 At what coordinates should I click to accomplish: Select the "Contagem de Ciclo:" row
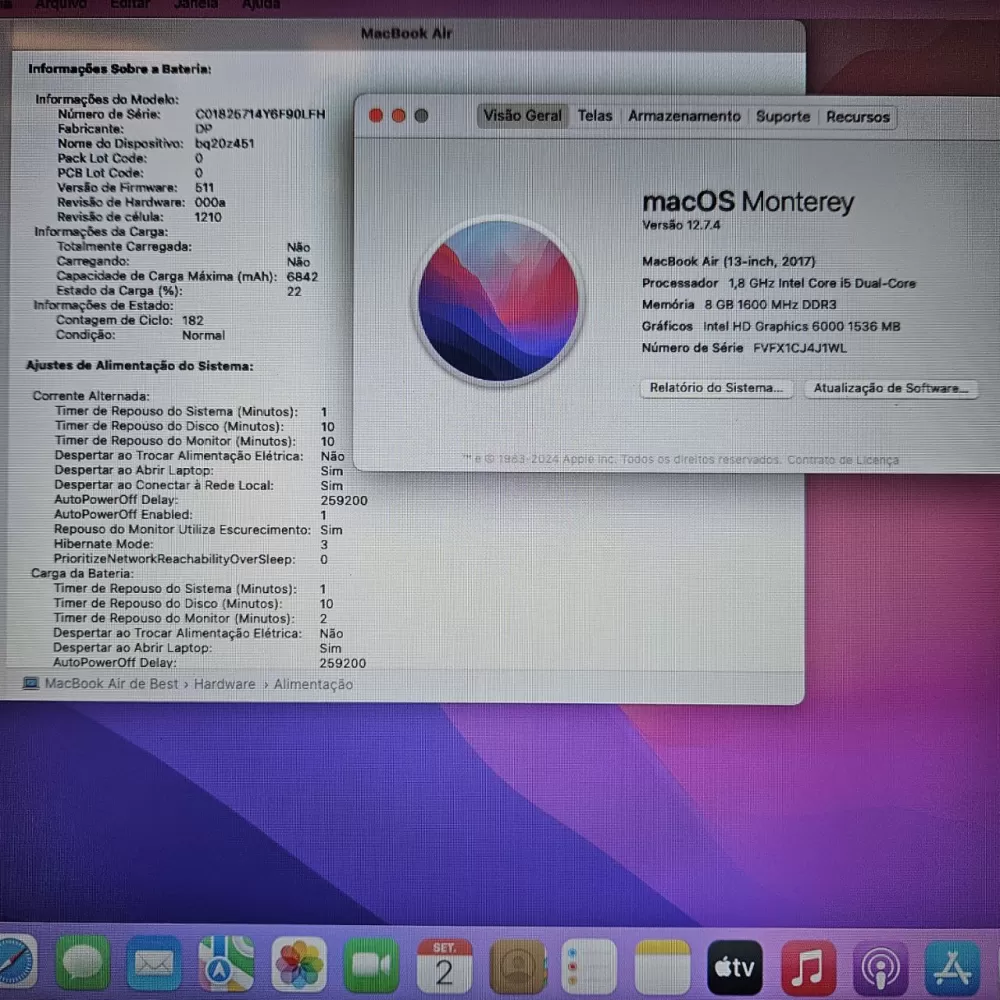pyautogui.click(x=129, y=320)
